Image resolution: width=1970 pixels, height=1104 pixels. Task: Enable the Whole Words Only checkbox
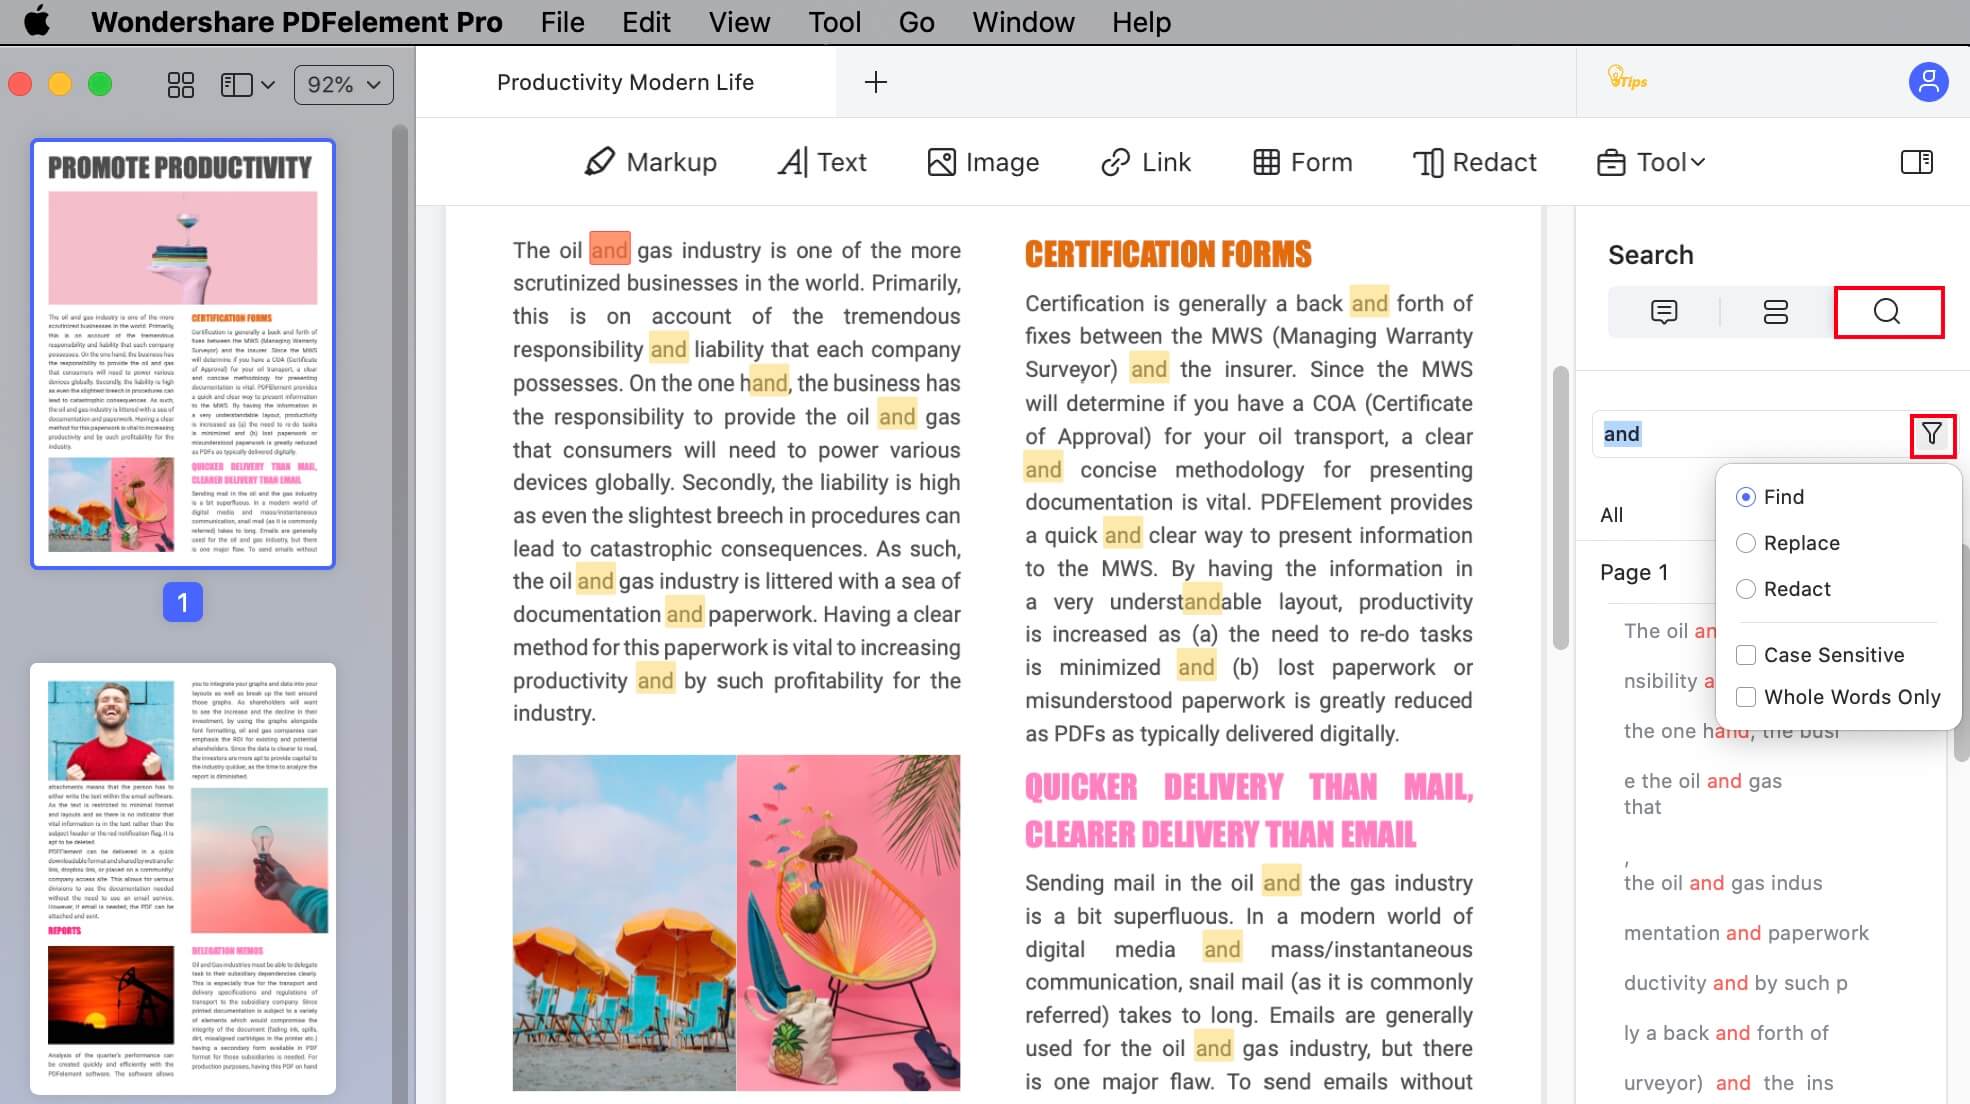pos(1744,697)
